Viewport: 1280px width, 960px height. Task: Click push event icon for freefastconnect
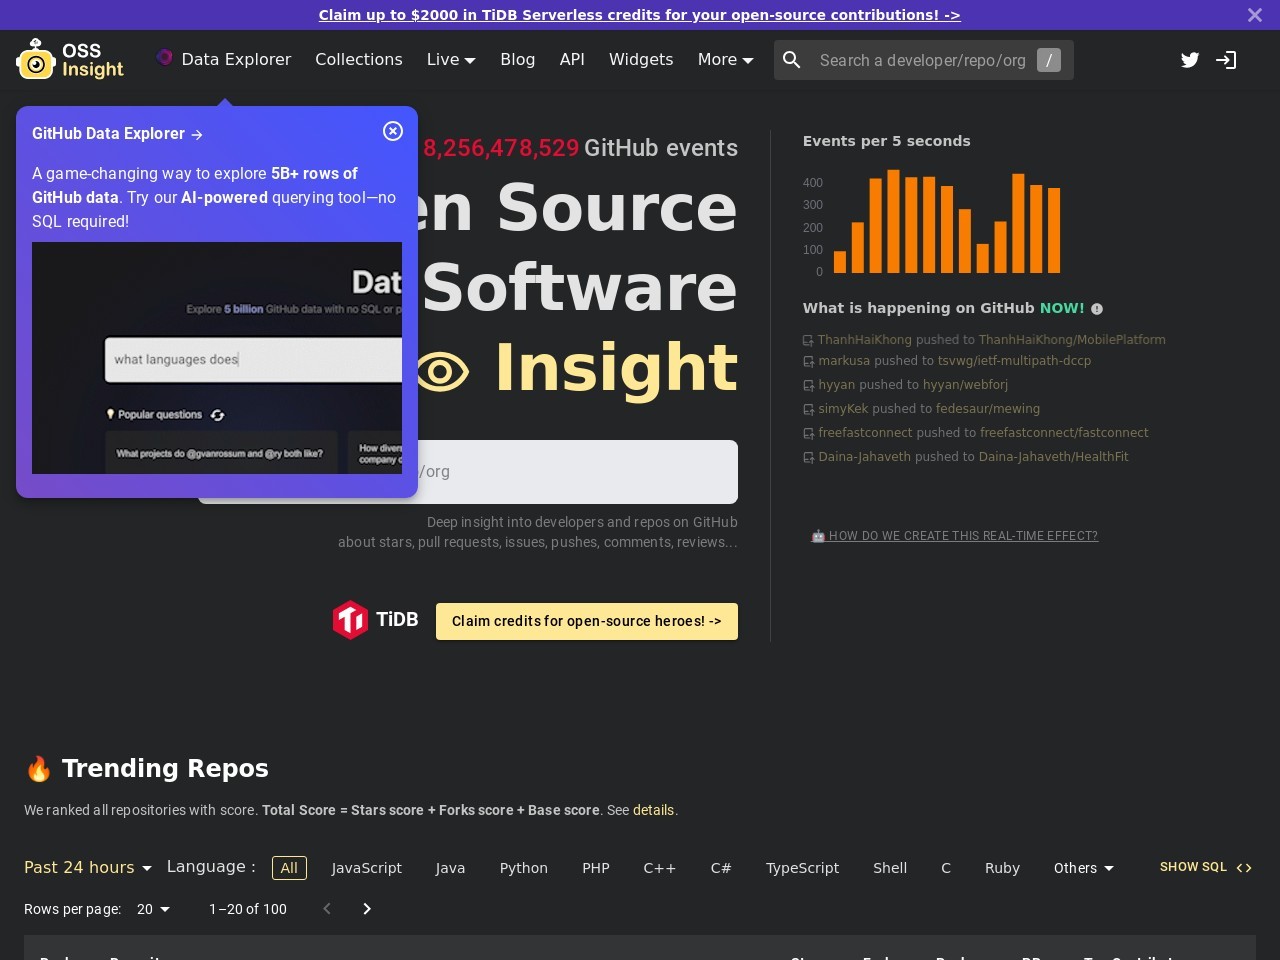pyautogui.click(x=808, y=434)
